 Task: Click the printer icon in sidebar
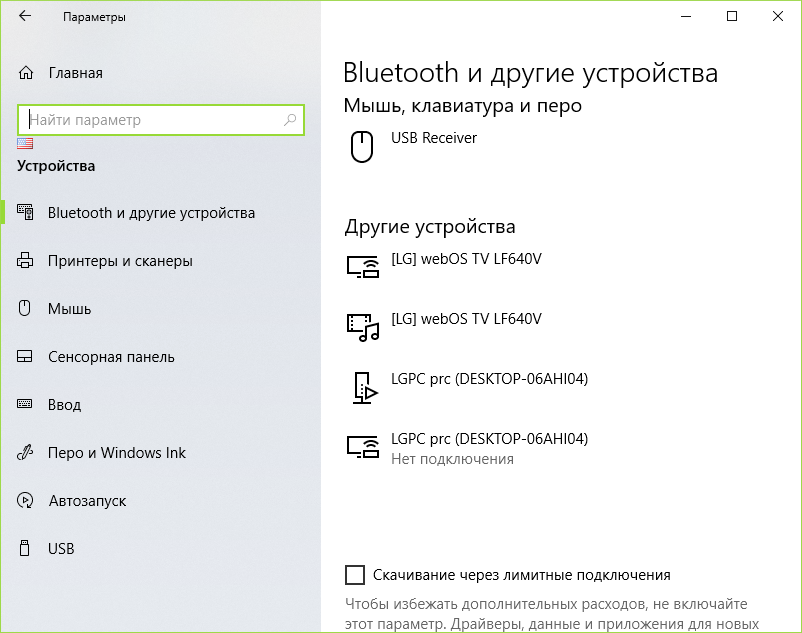click(25, 260)
